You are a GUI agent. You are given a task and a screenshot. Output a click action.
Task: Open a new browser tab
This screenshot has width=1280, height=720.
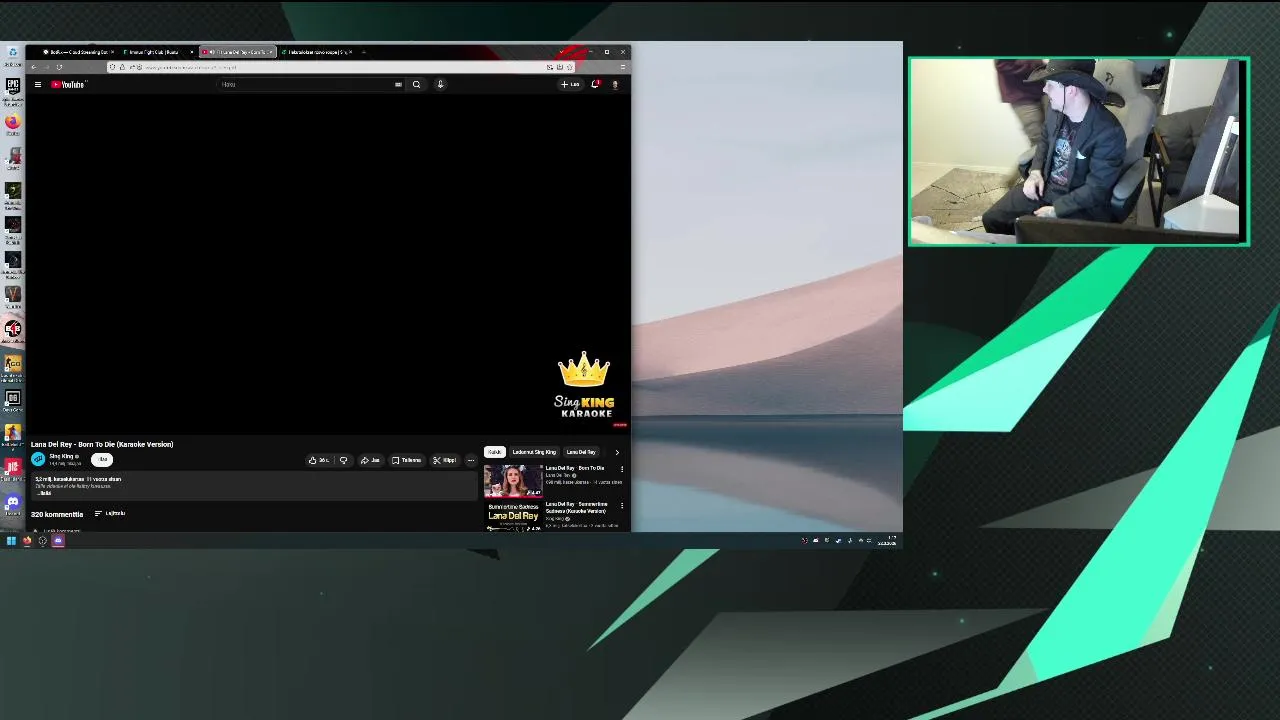click(363, 52)
